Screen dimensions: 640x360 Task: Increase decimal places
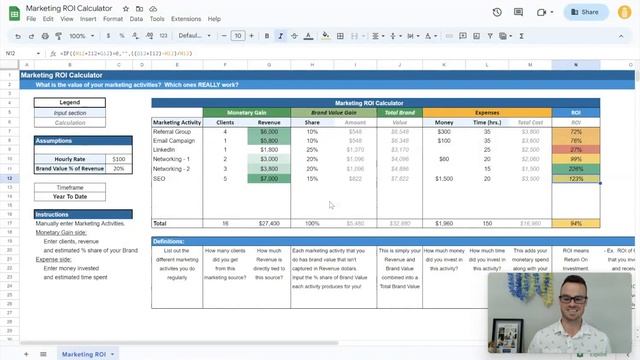pyautogui.click(x=149, y=36)
